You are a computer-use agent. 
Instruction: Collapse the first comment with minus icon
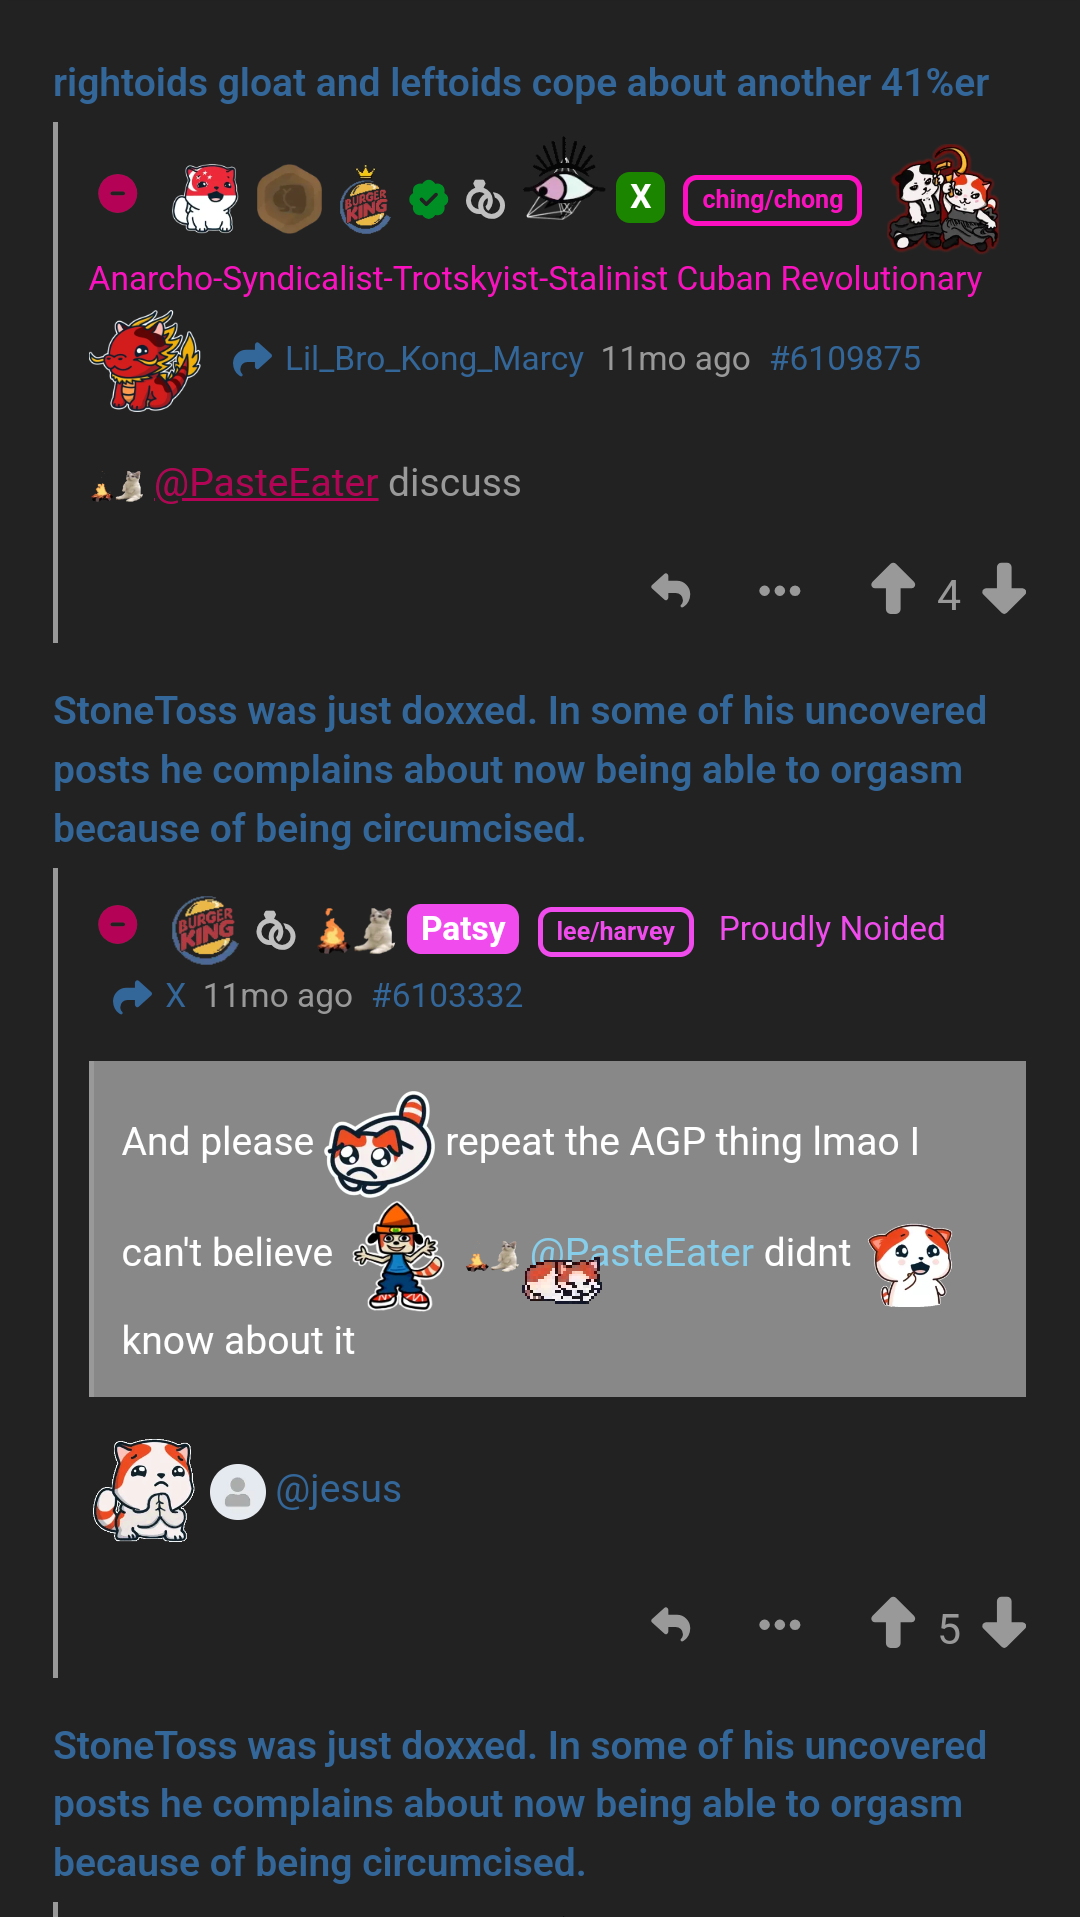(x=118, y=193)
